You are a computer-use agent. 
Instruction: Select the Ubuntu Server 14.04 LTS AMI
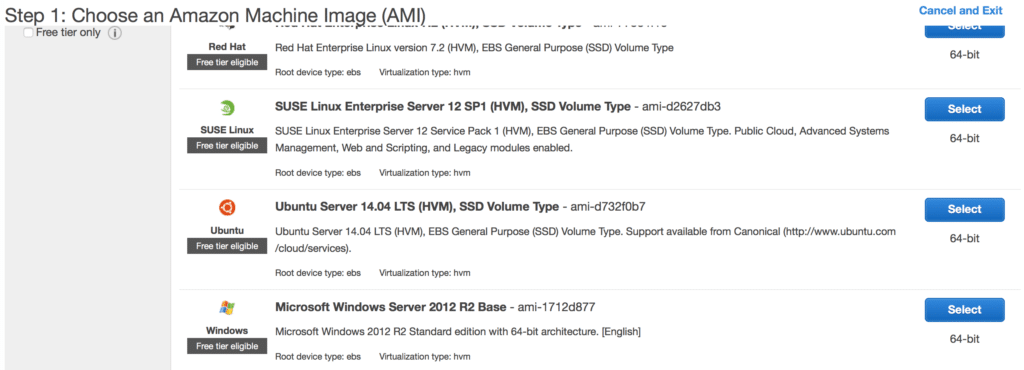coord(964,209)
